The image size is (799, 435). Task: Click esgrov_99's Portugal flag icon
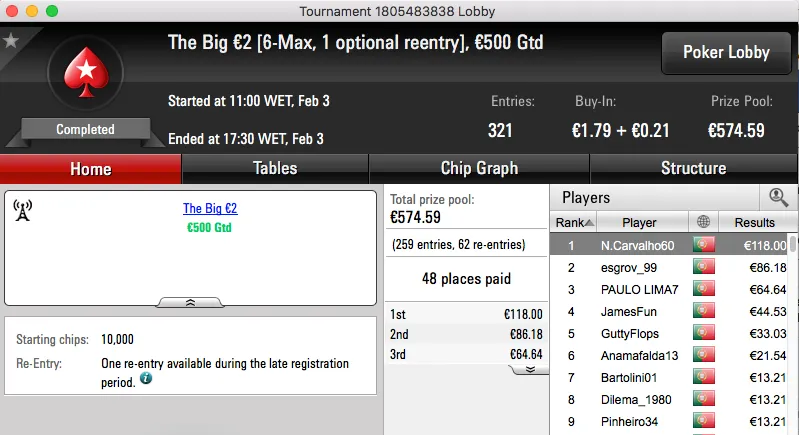pos(704,267)
